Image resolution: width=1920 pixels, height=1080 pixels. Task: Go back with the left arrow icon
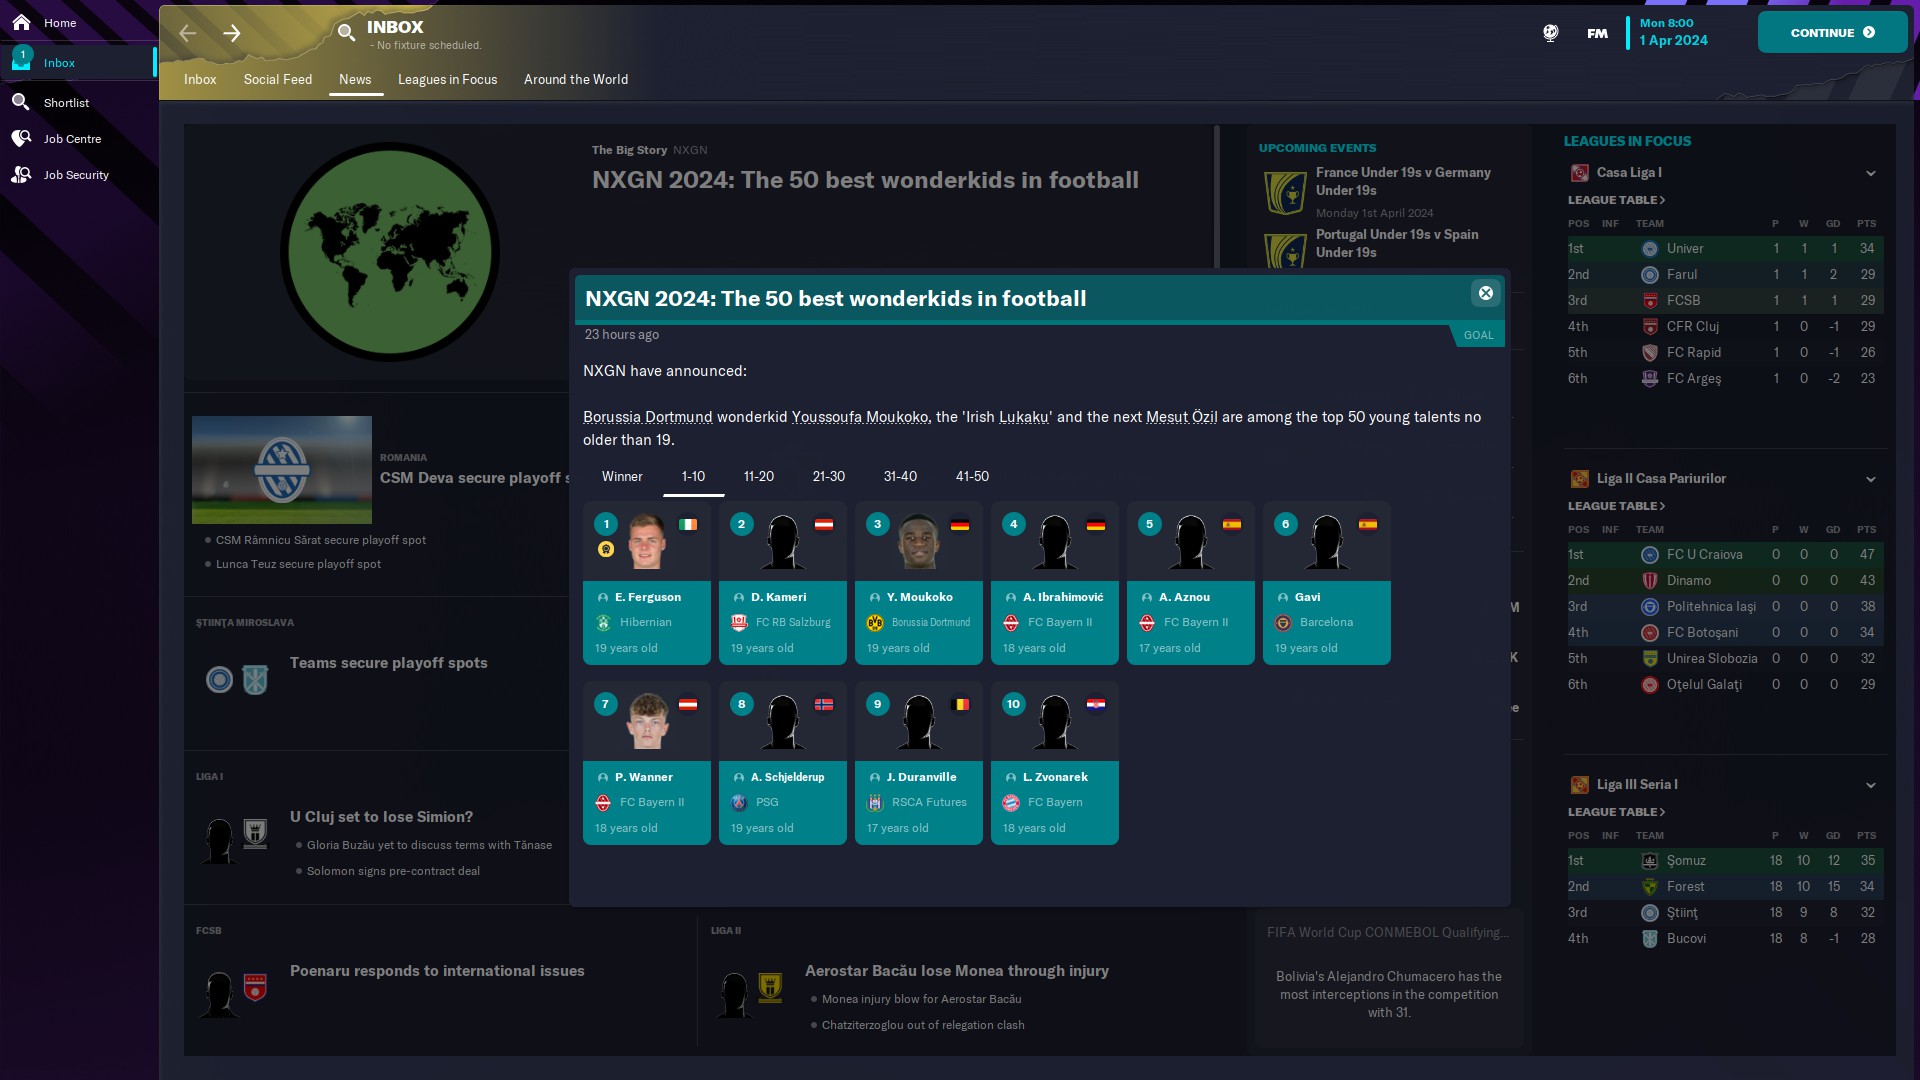tap(188, 33)
